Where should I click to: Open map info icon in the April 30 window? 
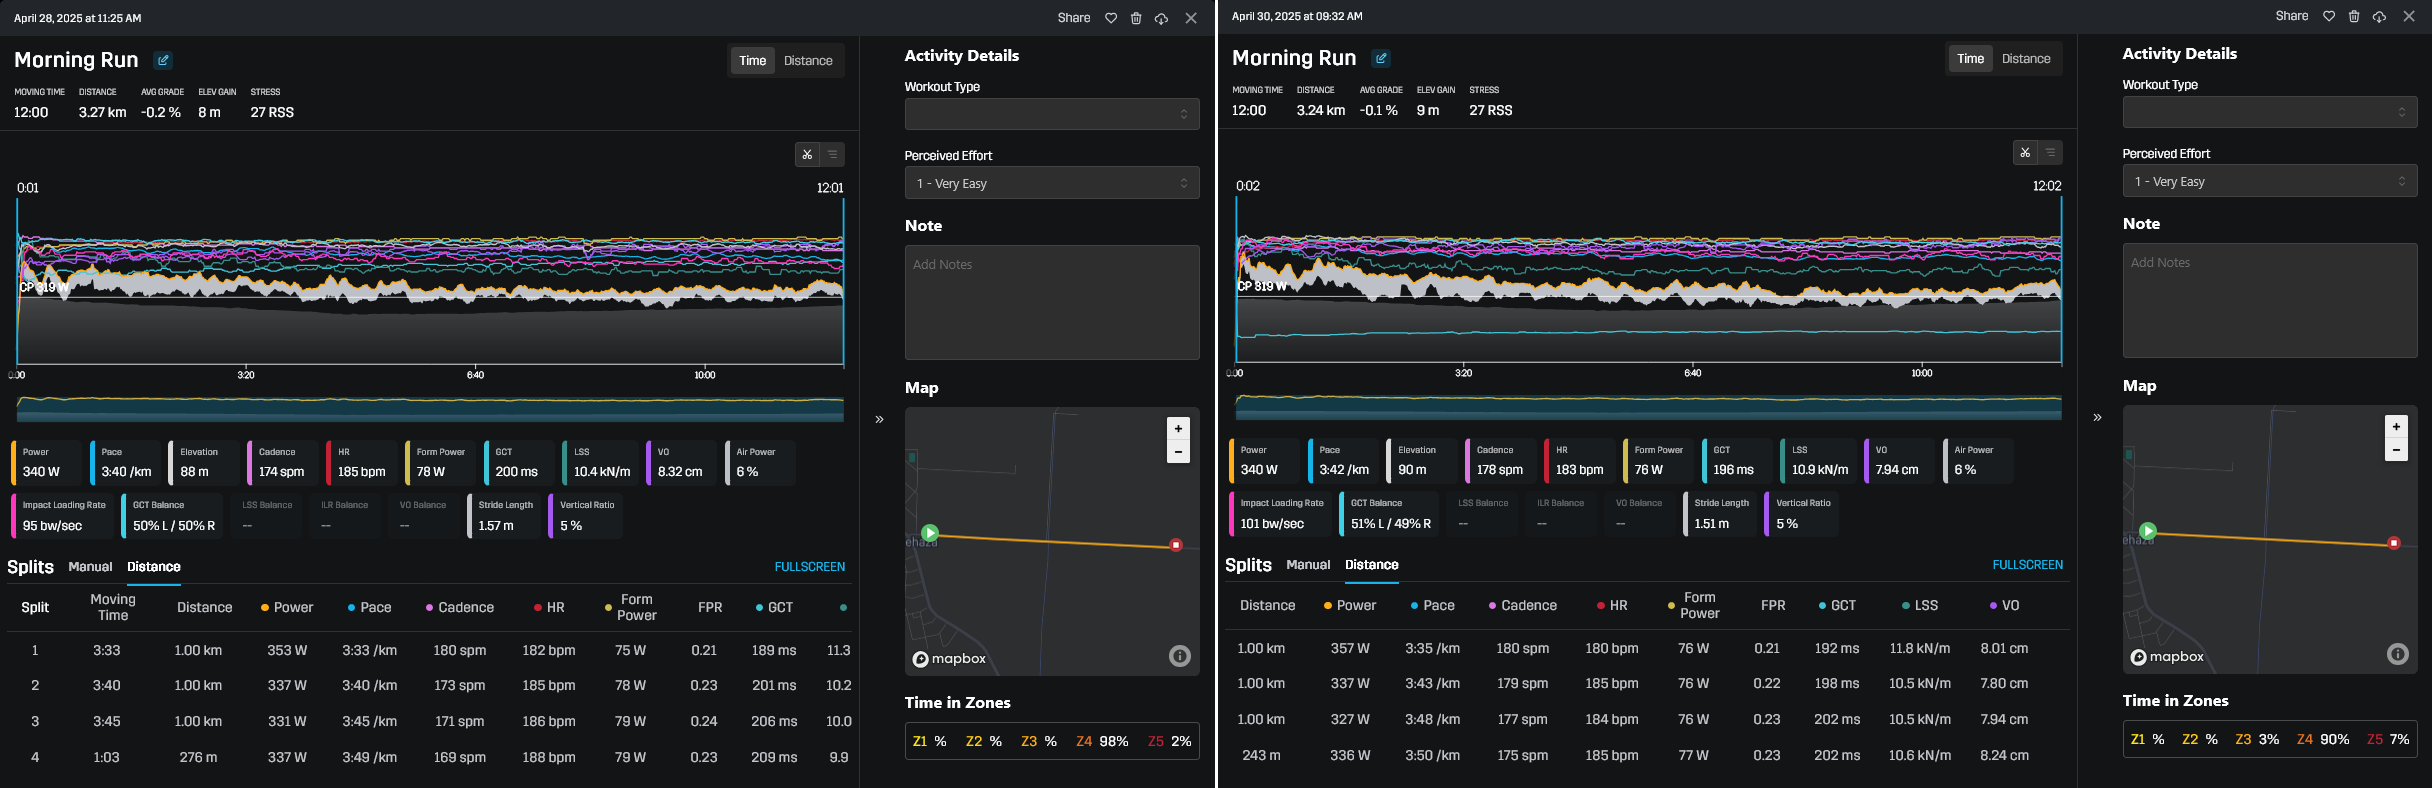click(2398, 654)
